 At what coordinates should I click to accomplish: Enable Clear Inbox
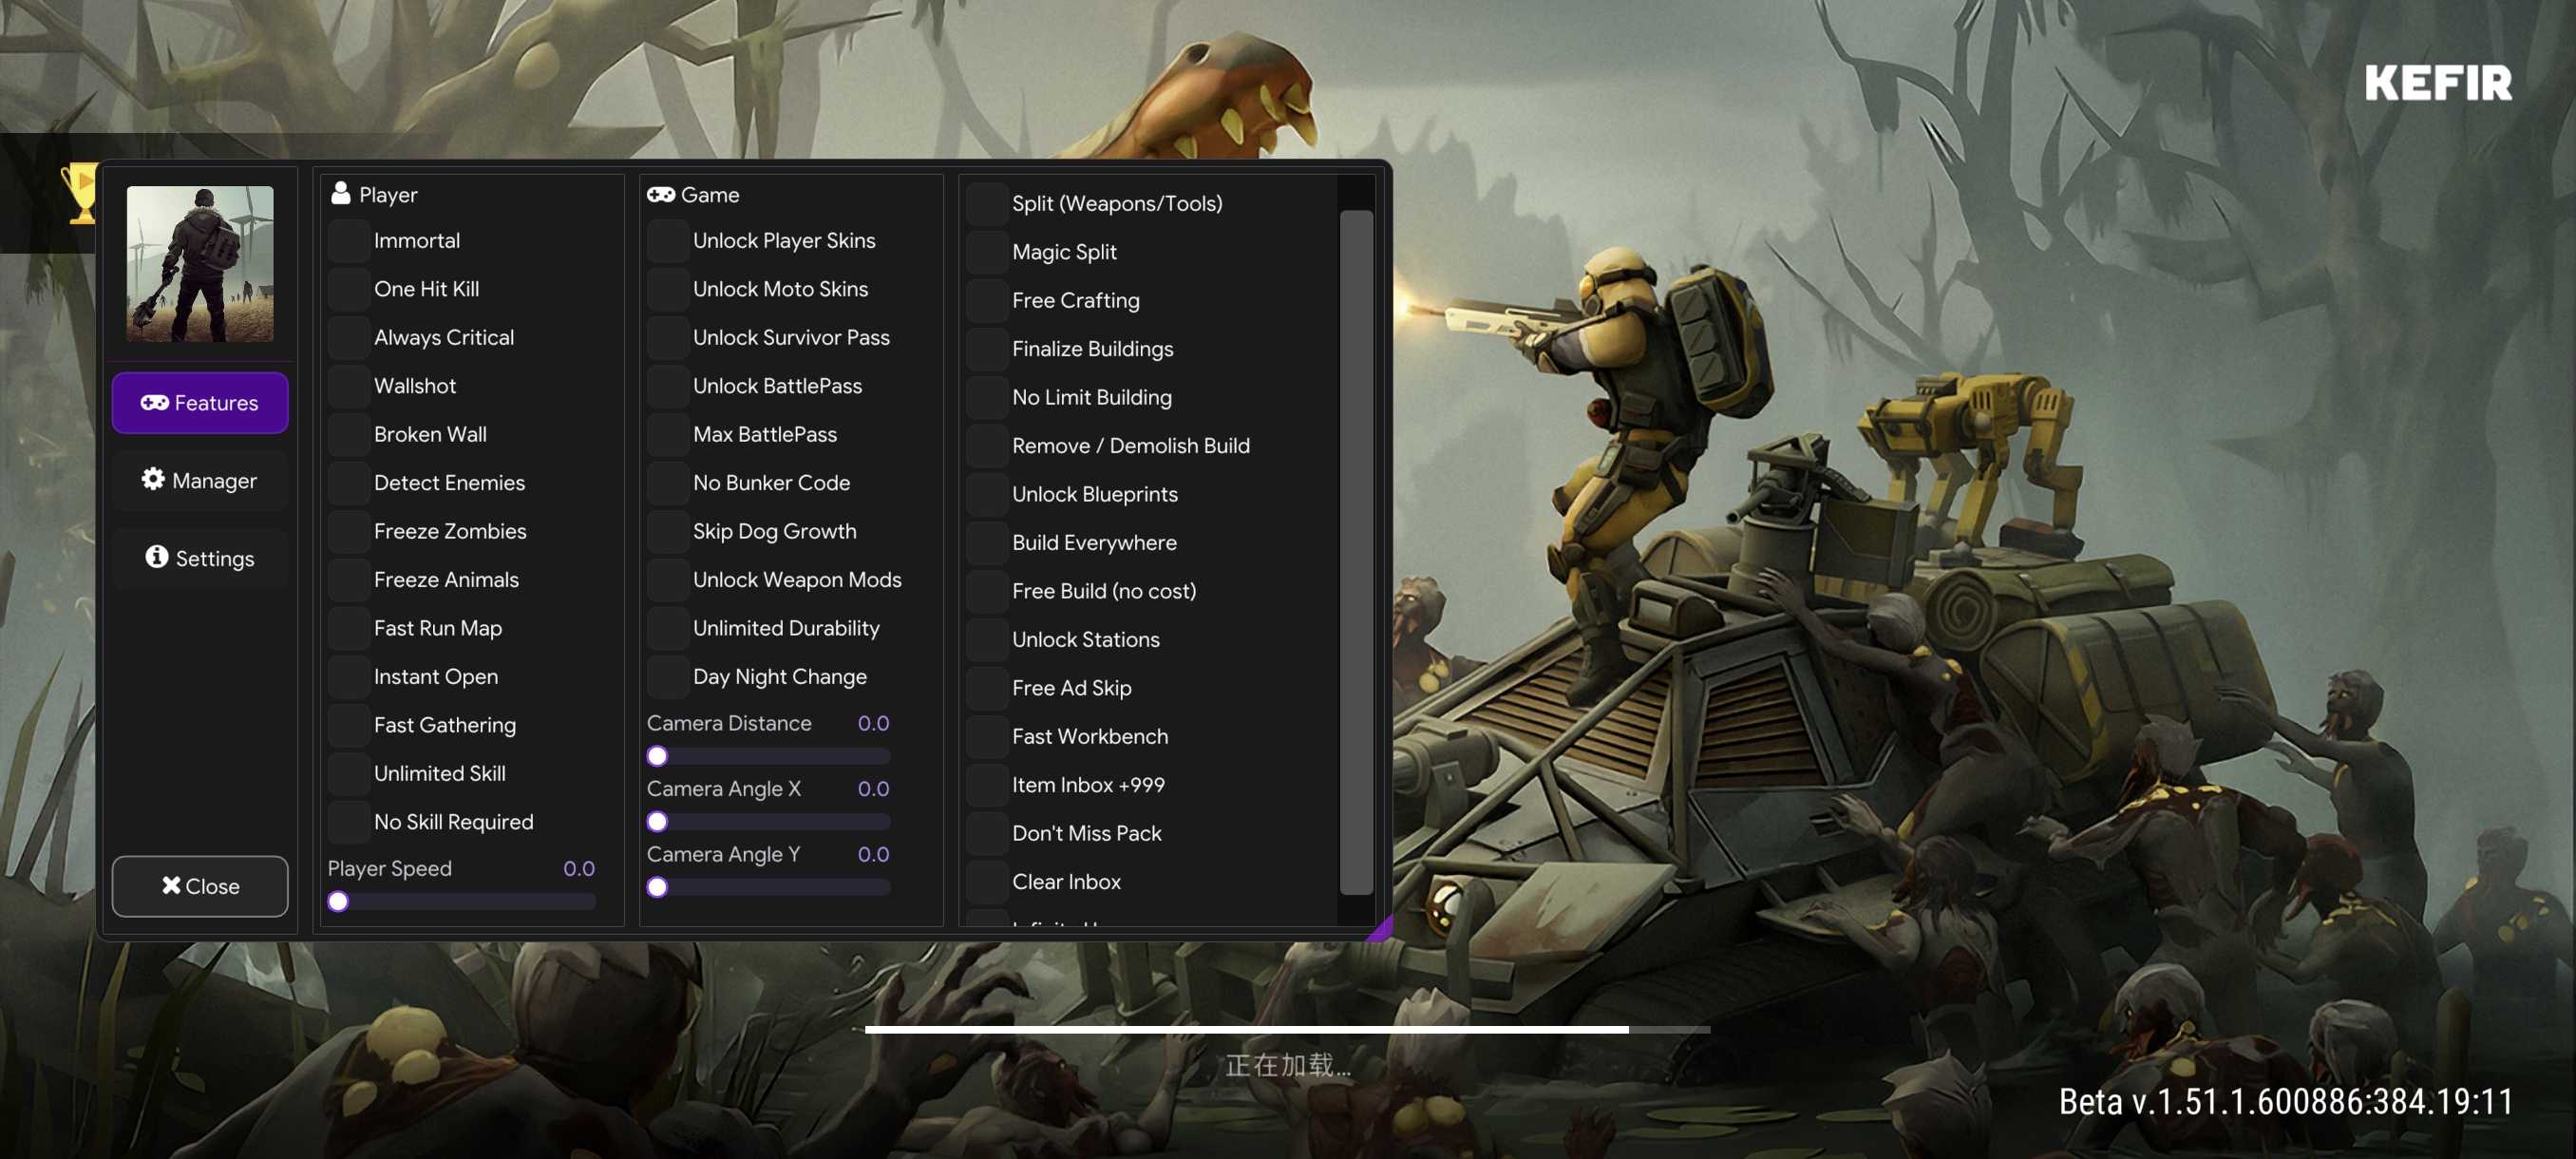[x=987, y=883]
